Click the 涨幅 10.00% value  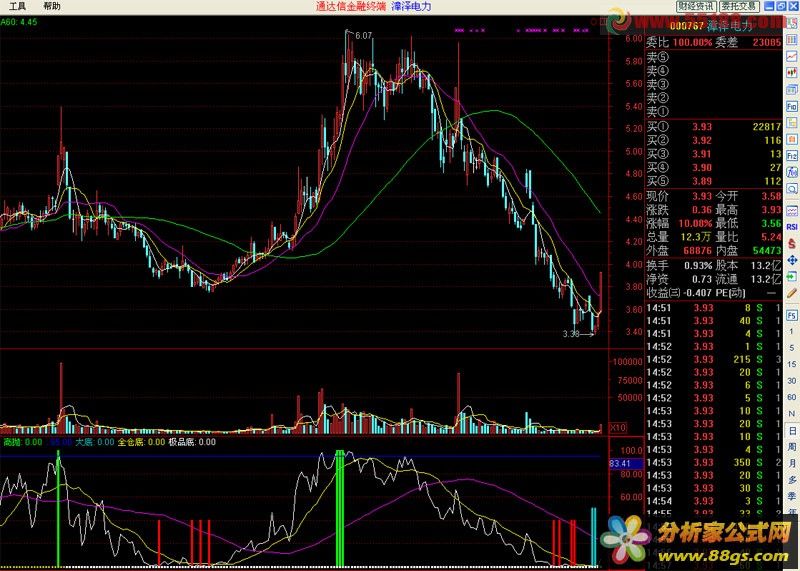tap(695, 224)
